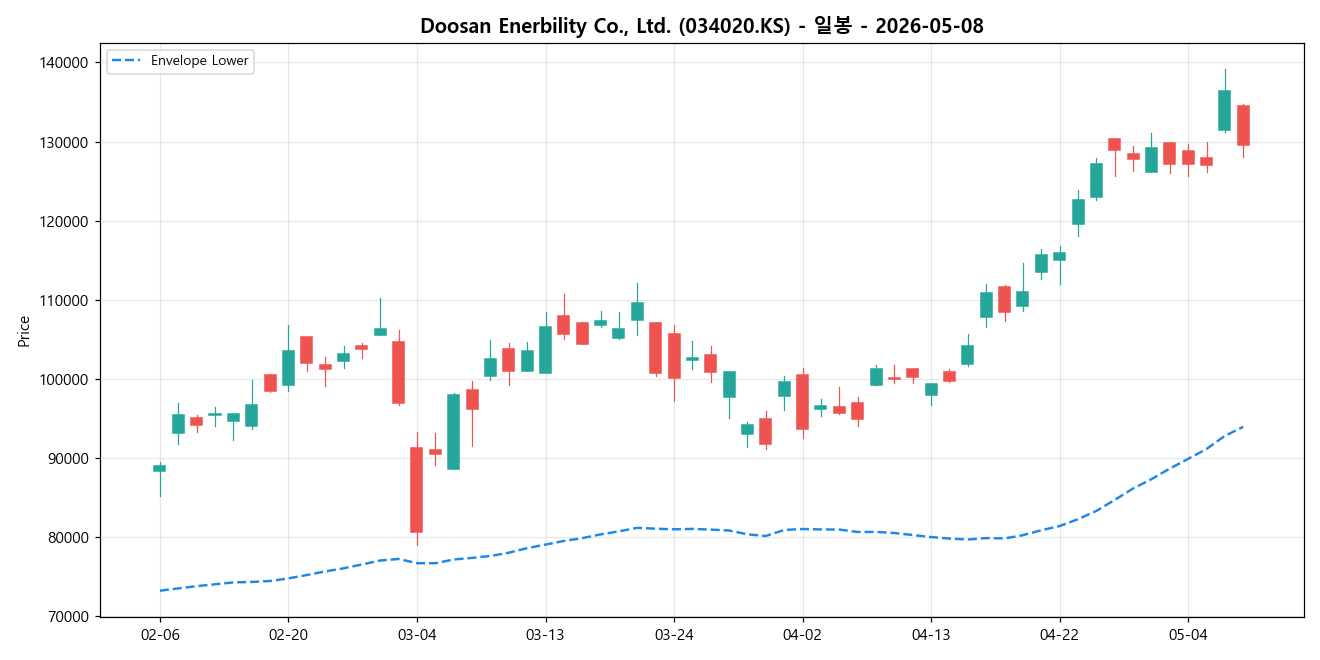Click the 03-04 date tick label
Screen dimensions: 1320x660
[417, 634]
